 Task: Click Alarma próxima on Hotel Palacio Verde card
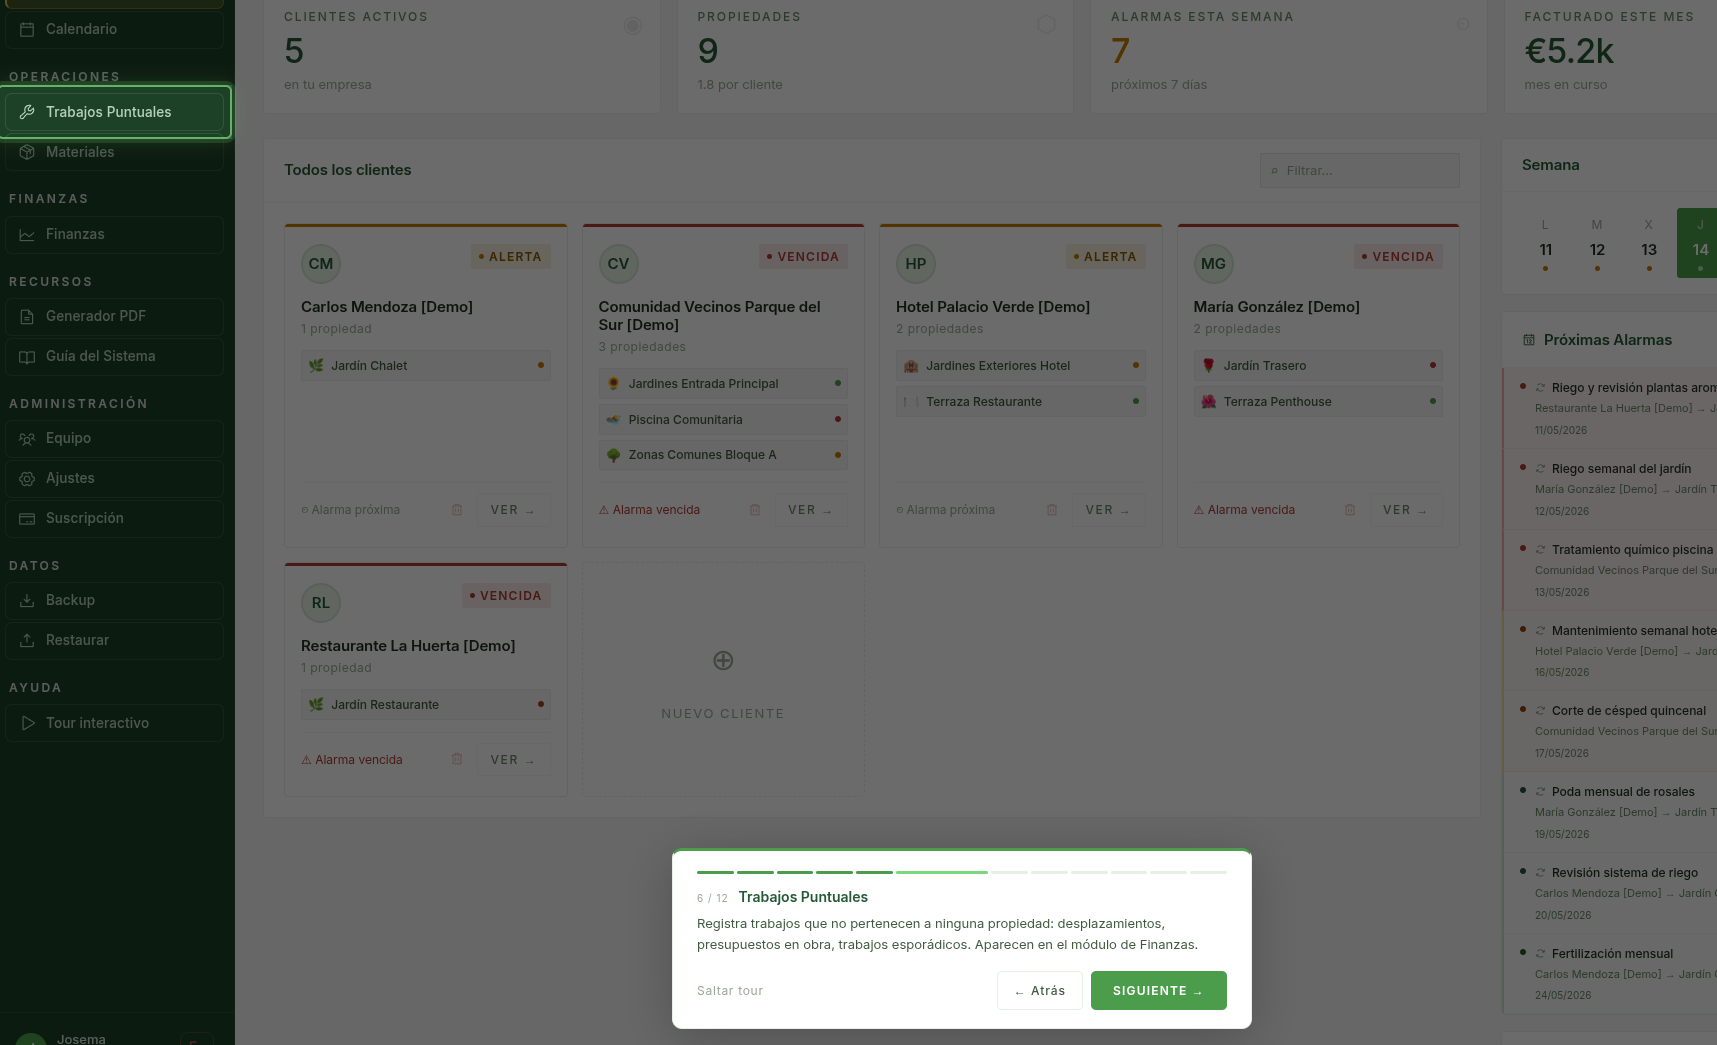(945, 510)
